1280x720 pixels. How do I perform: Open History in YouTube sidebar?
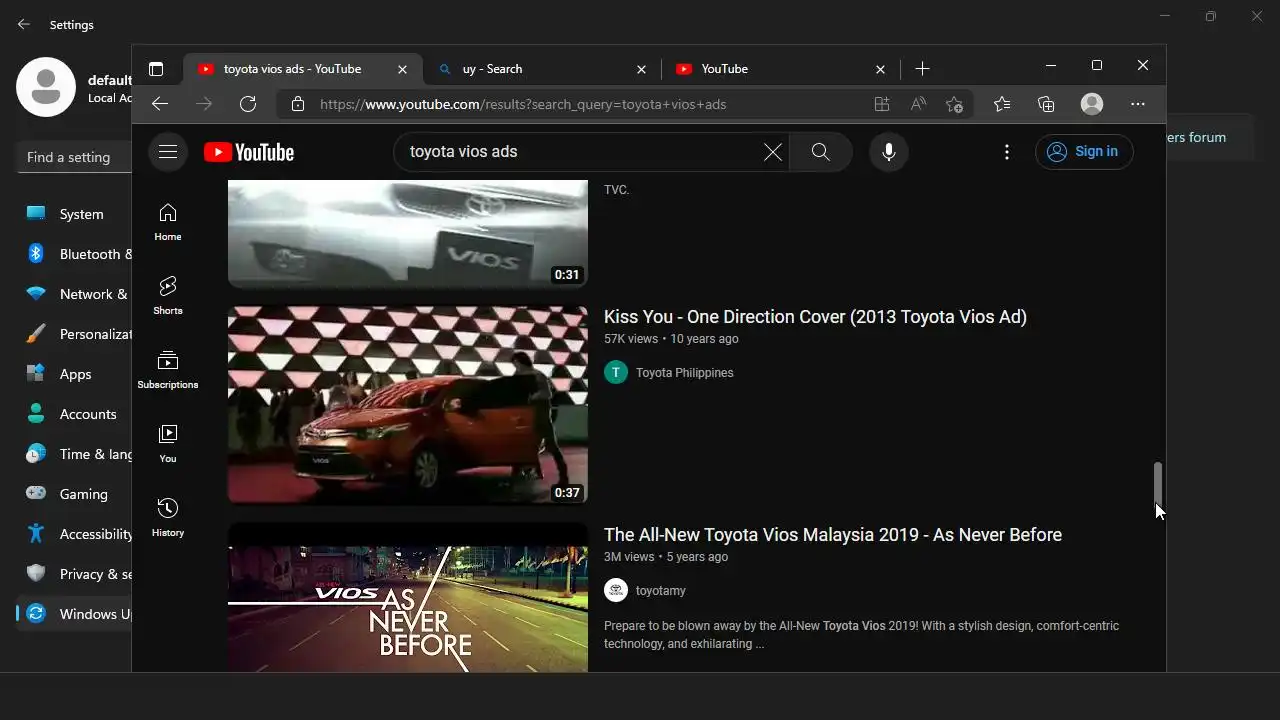point(168,518)
